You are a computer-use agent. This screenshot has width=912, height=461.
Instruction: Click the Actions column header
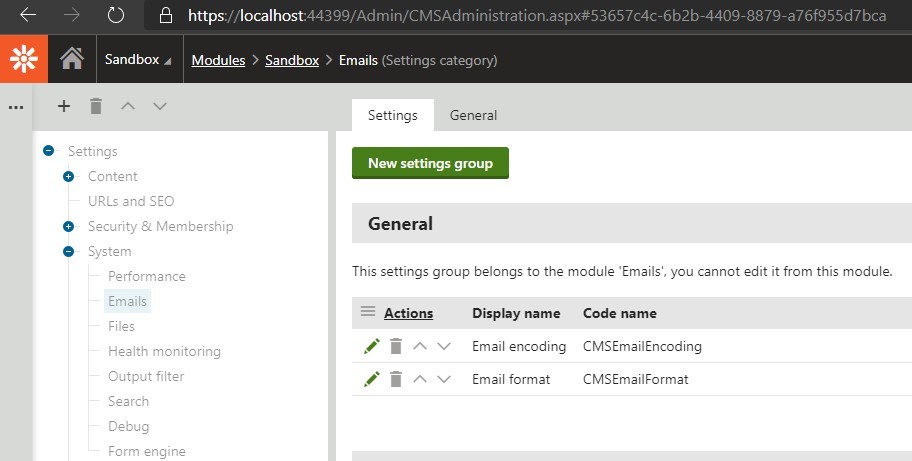click(408, 313)
